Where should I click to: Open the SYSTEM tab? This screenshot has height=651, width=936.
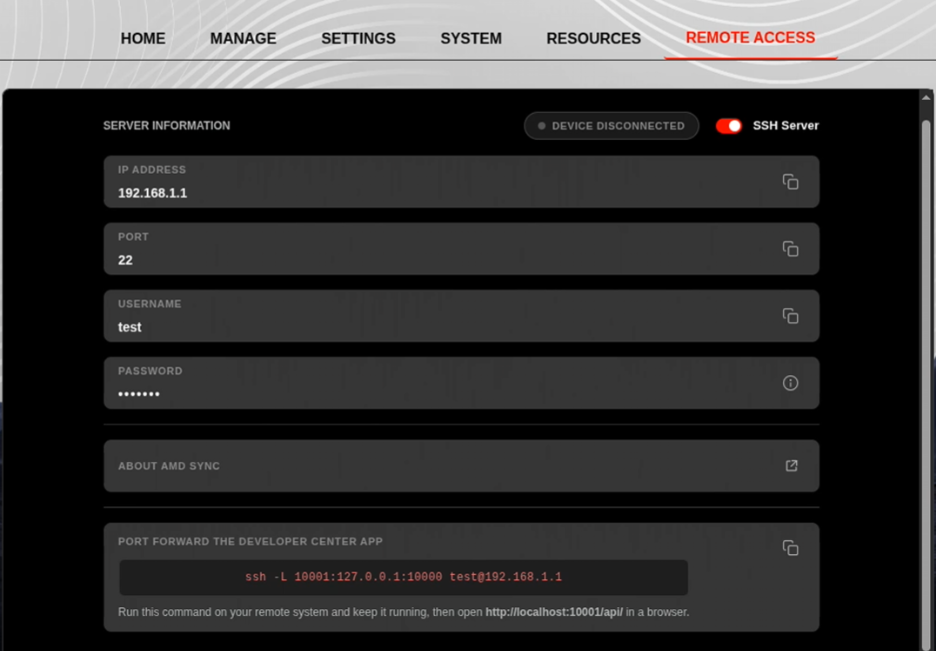(471, 38)
